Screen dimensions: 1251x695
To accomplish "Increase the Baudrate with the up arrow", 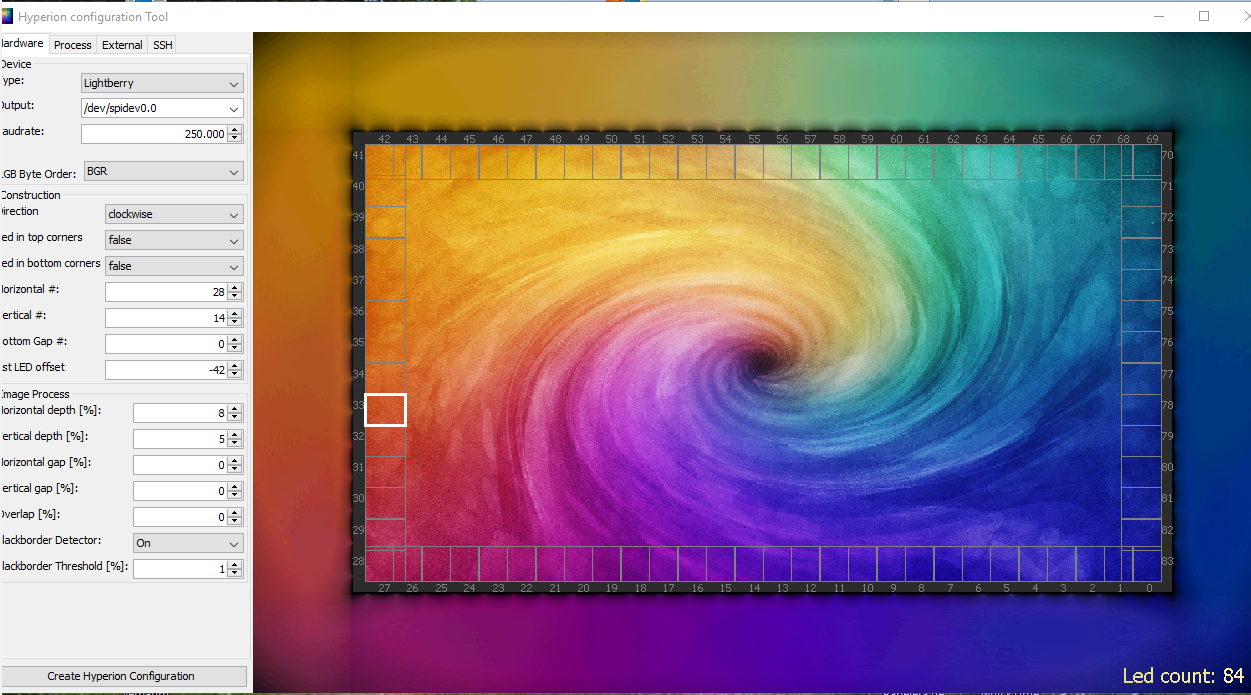I will pyautogui.click(x=235, y=129).
